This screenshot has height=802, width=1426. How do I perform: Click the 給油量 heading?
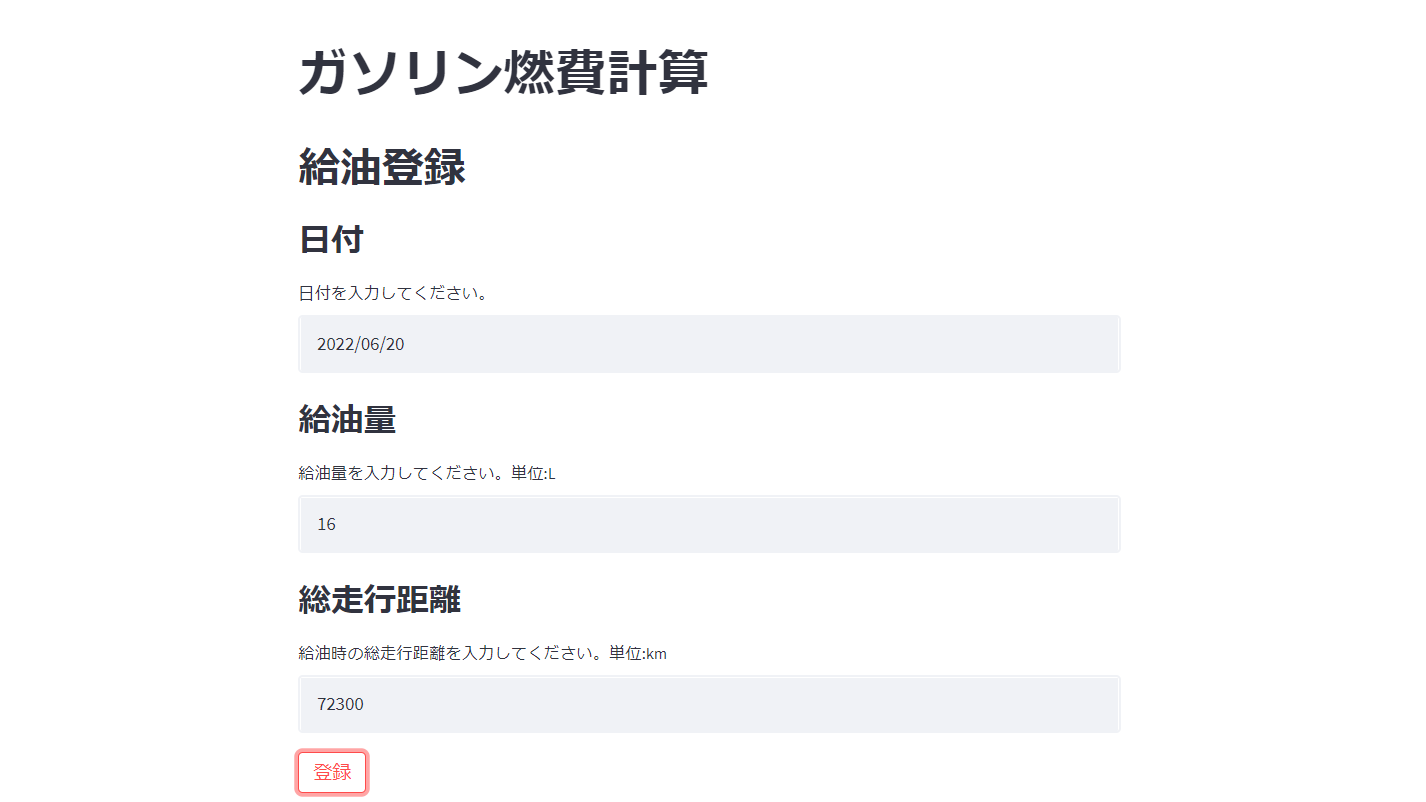click(347, 420)
